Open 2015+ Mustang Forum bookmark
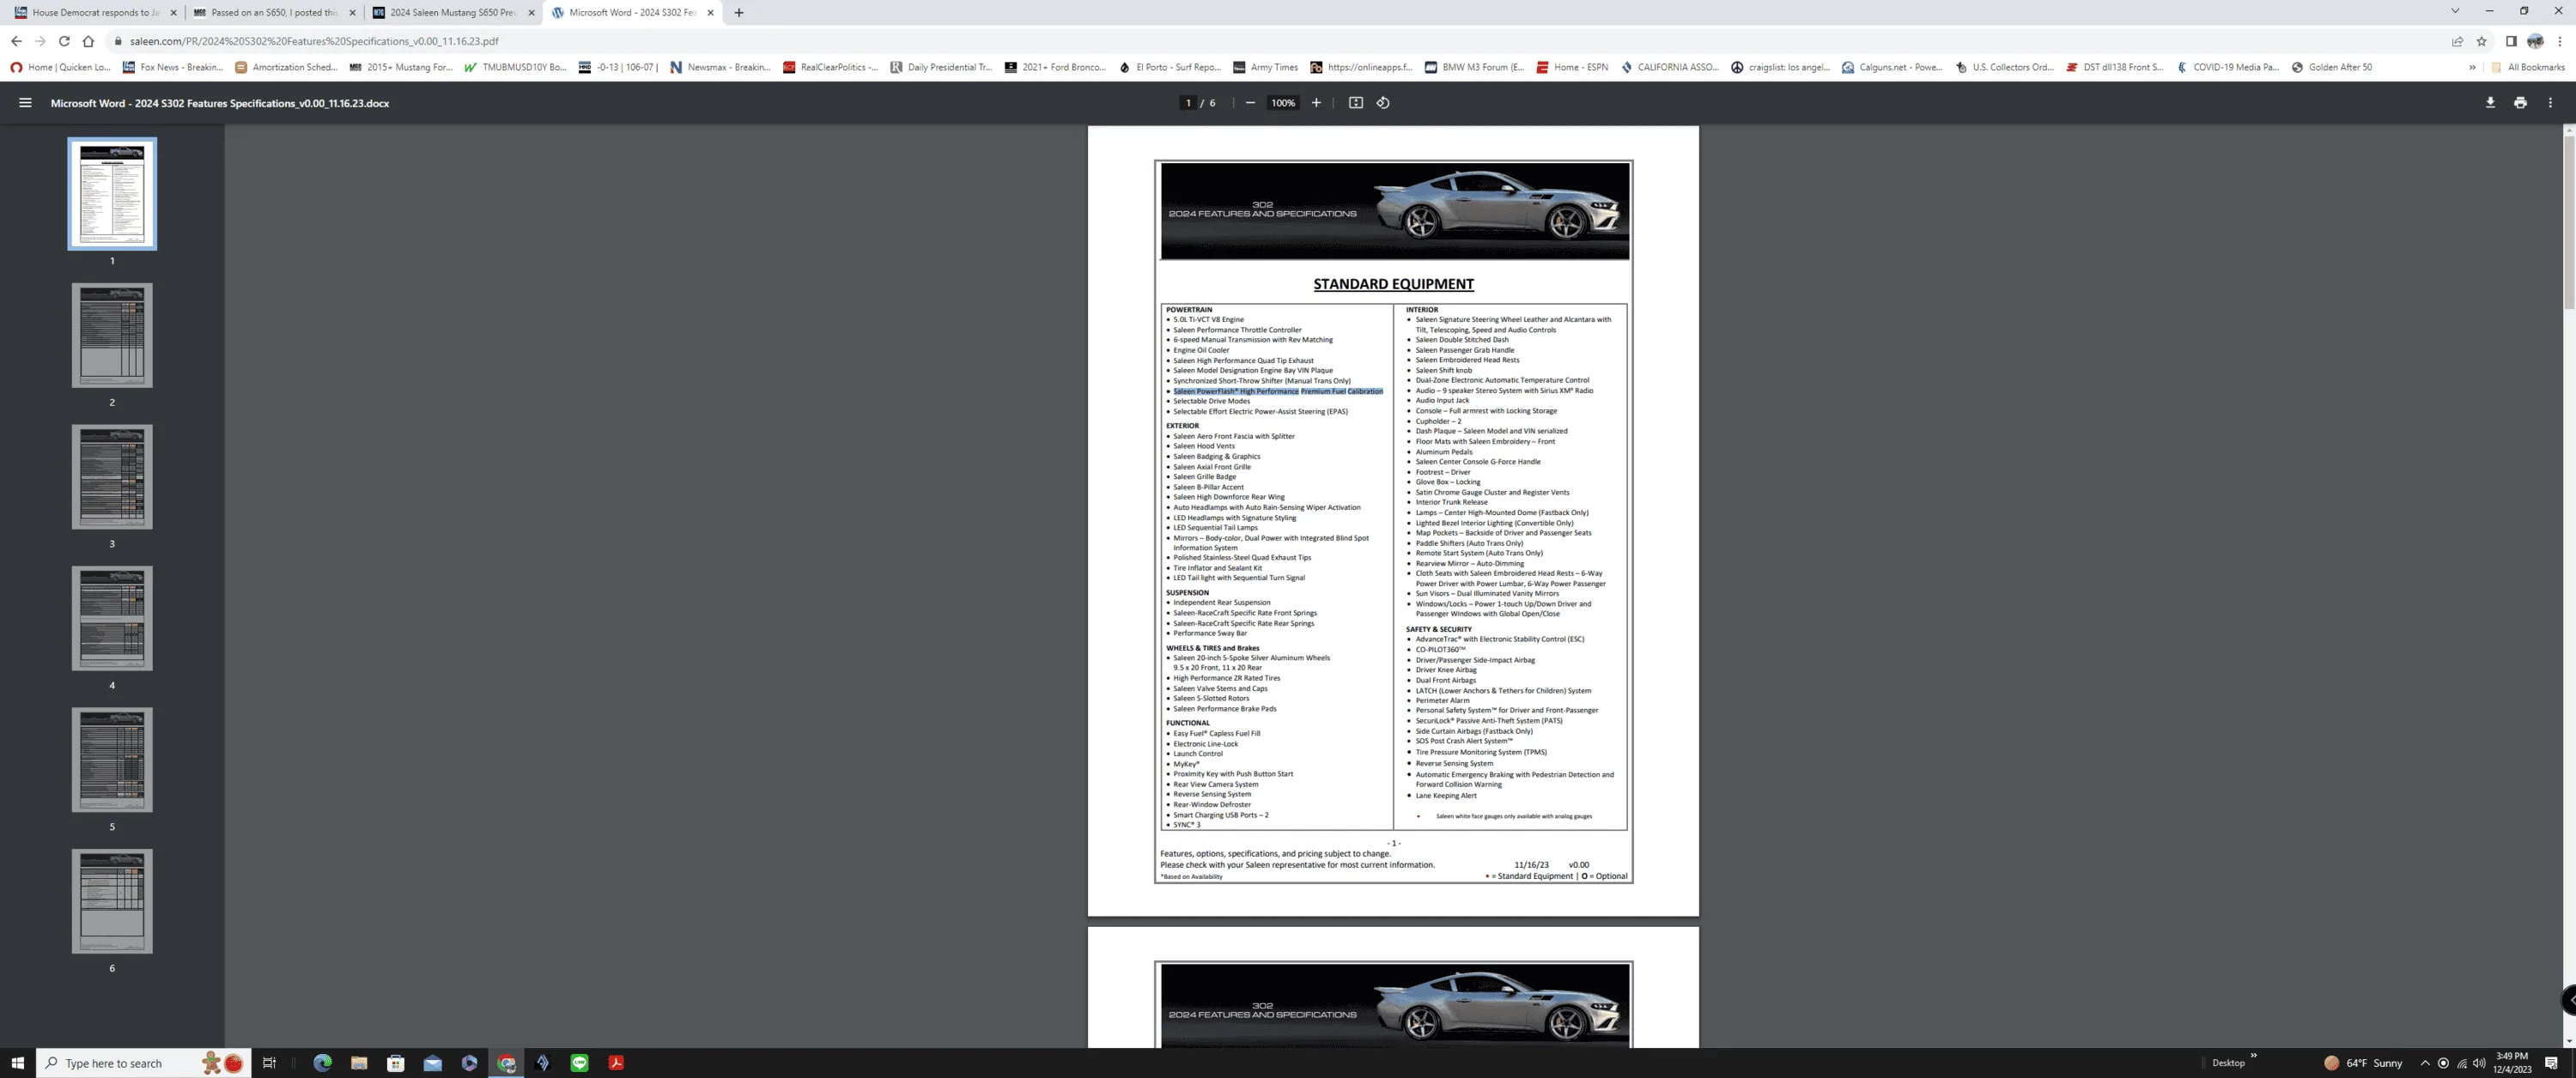The height and width of the screenshot is (1078, 2576). [401, 67]
